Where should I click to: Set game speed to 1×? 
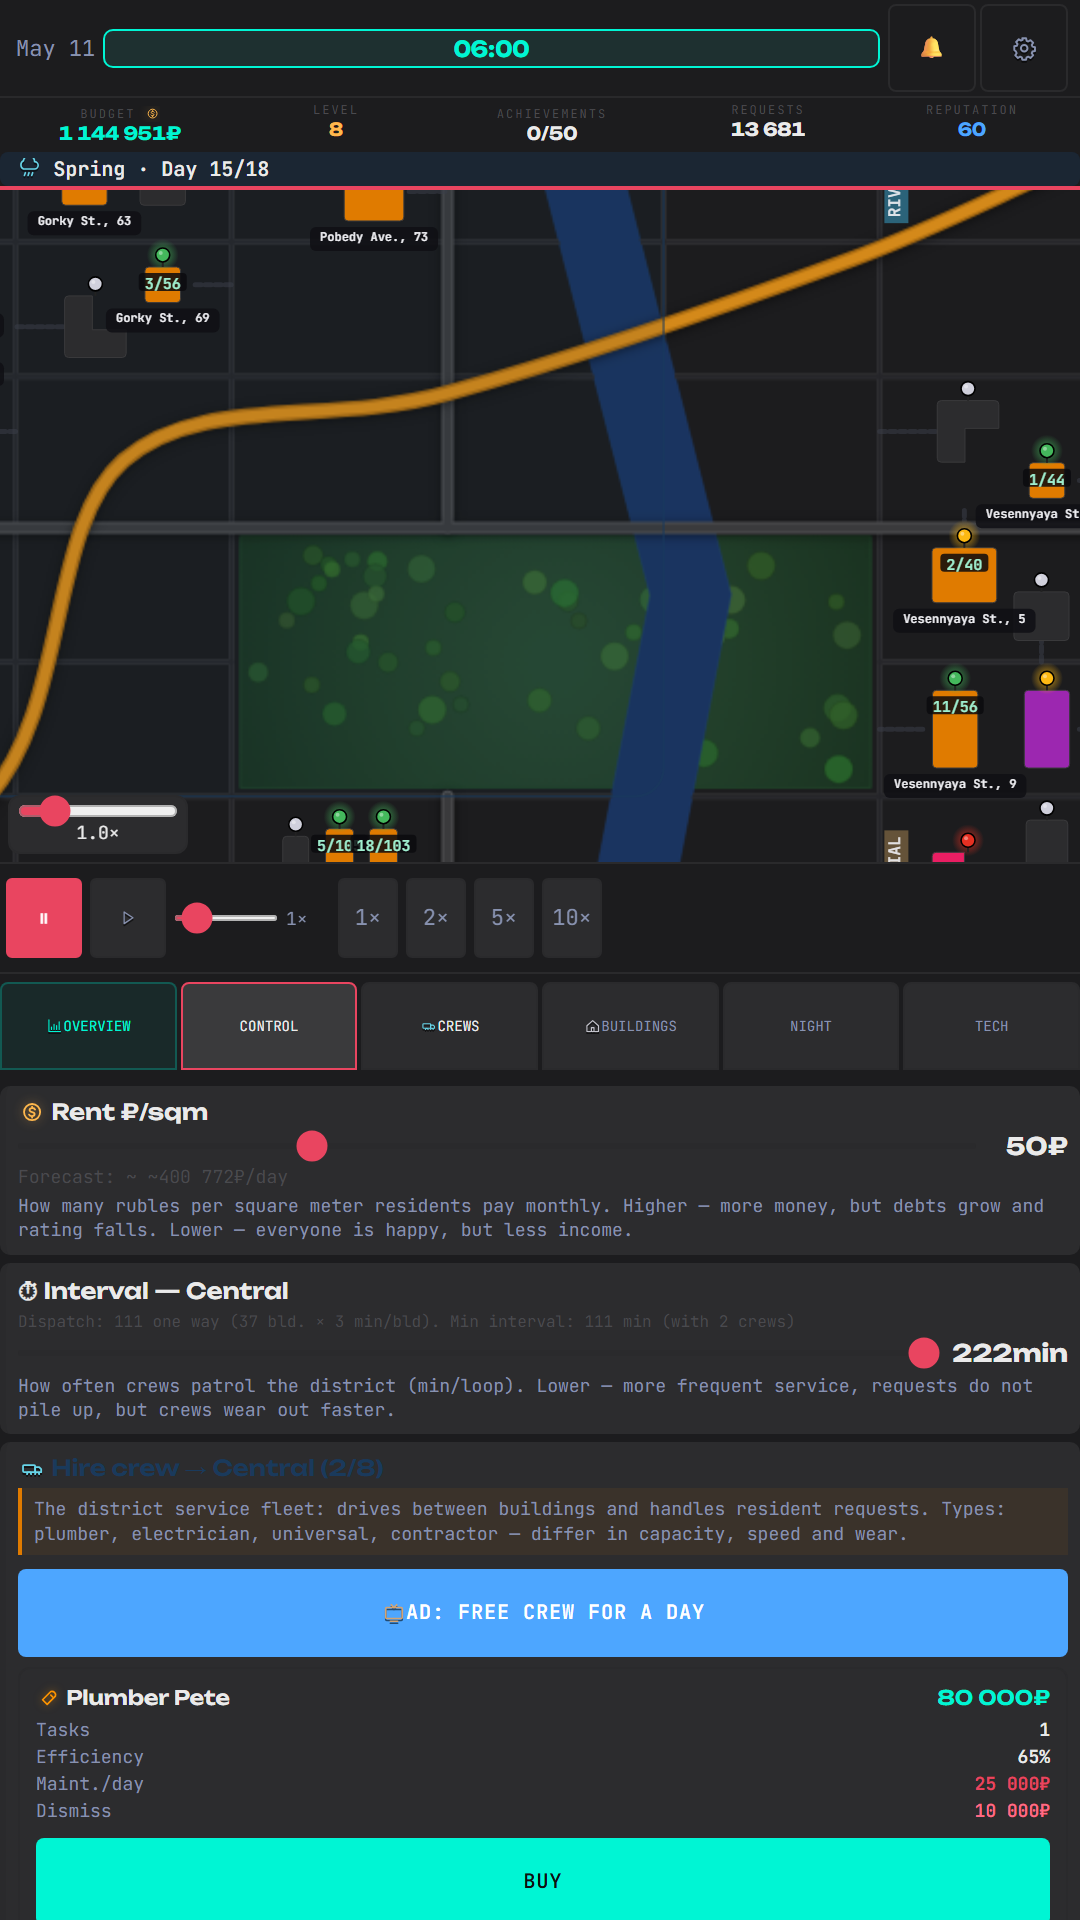[368, 918]
